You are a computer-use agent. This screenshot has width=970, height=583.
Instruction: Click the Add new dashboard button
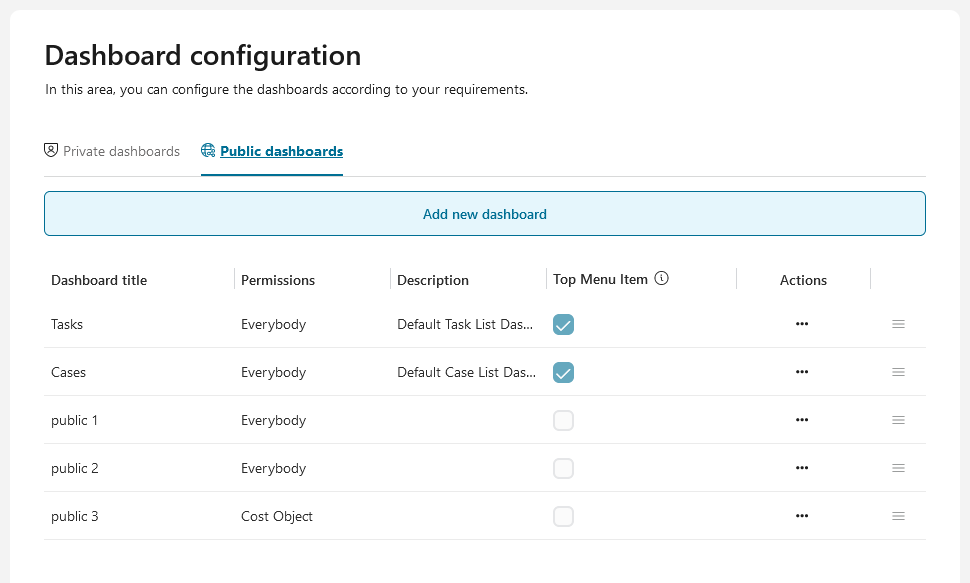(484, 214)
